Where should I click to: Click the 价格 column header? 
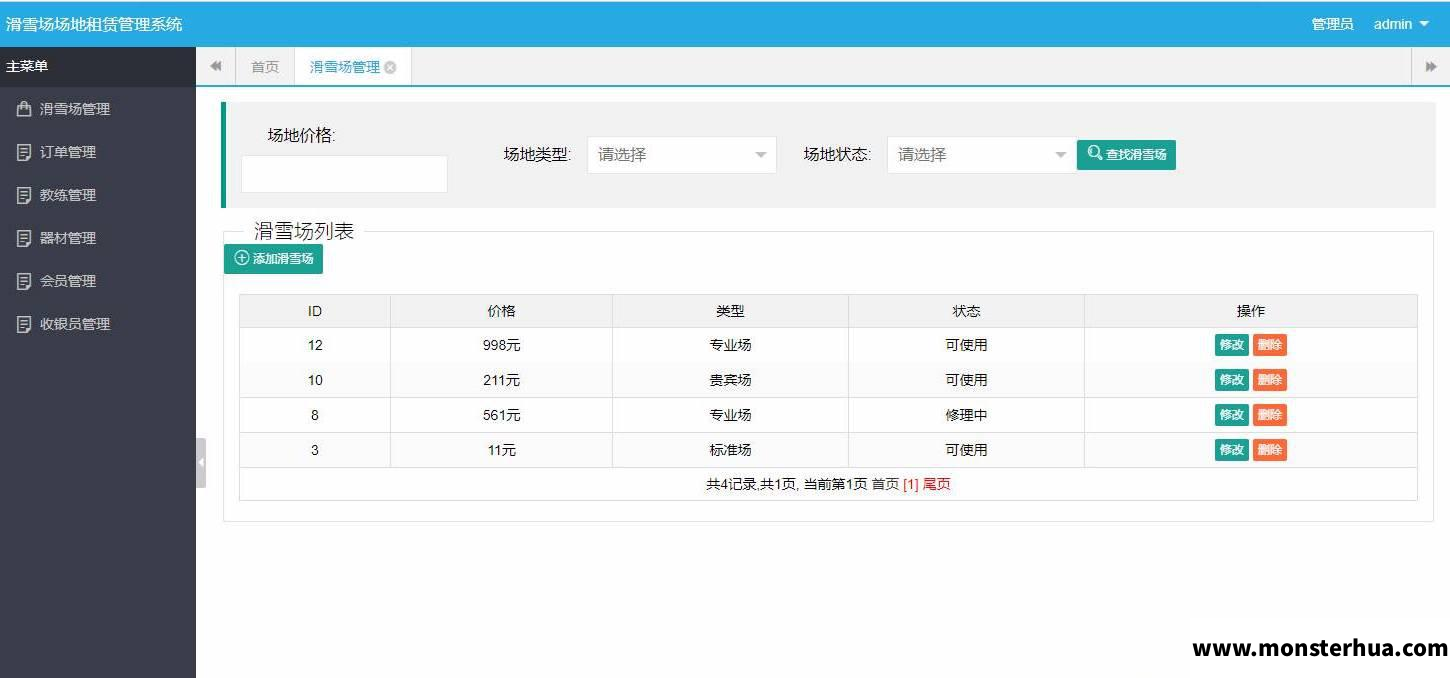(x=501, y=311)
